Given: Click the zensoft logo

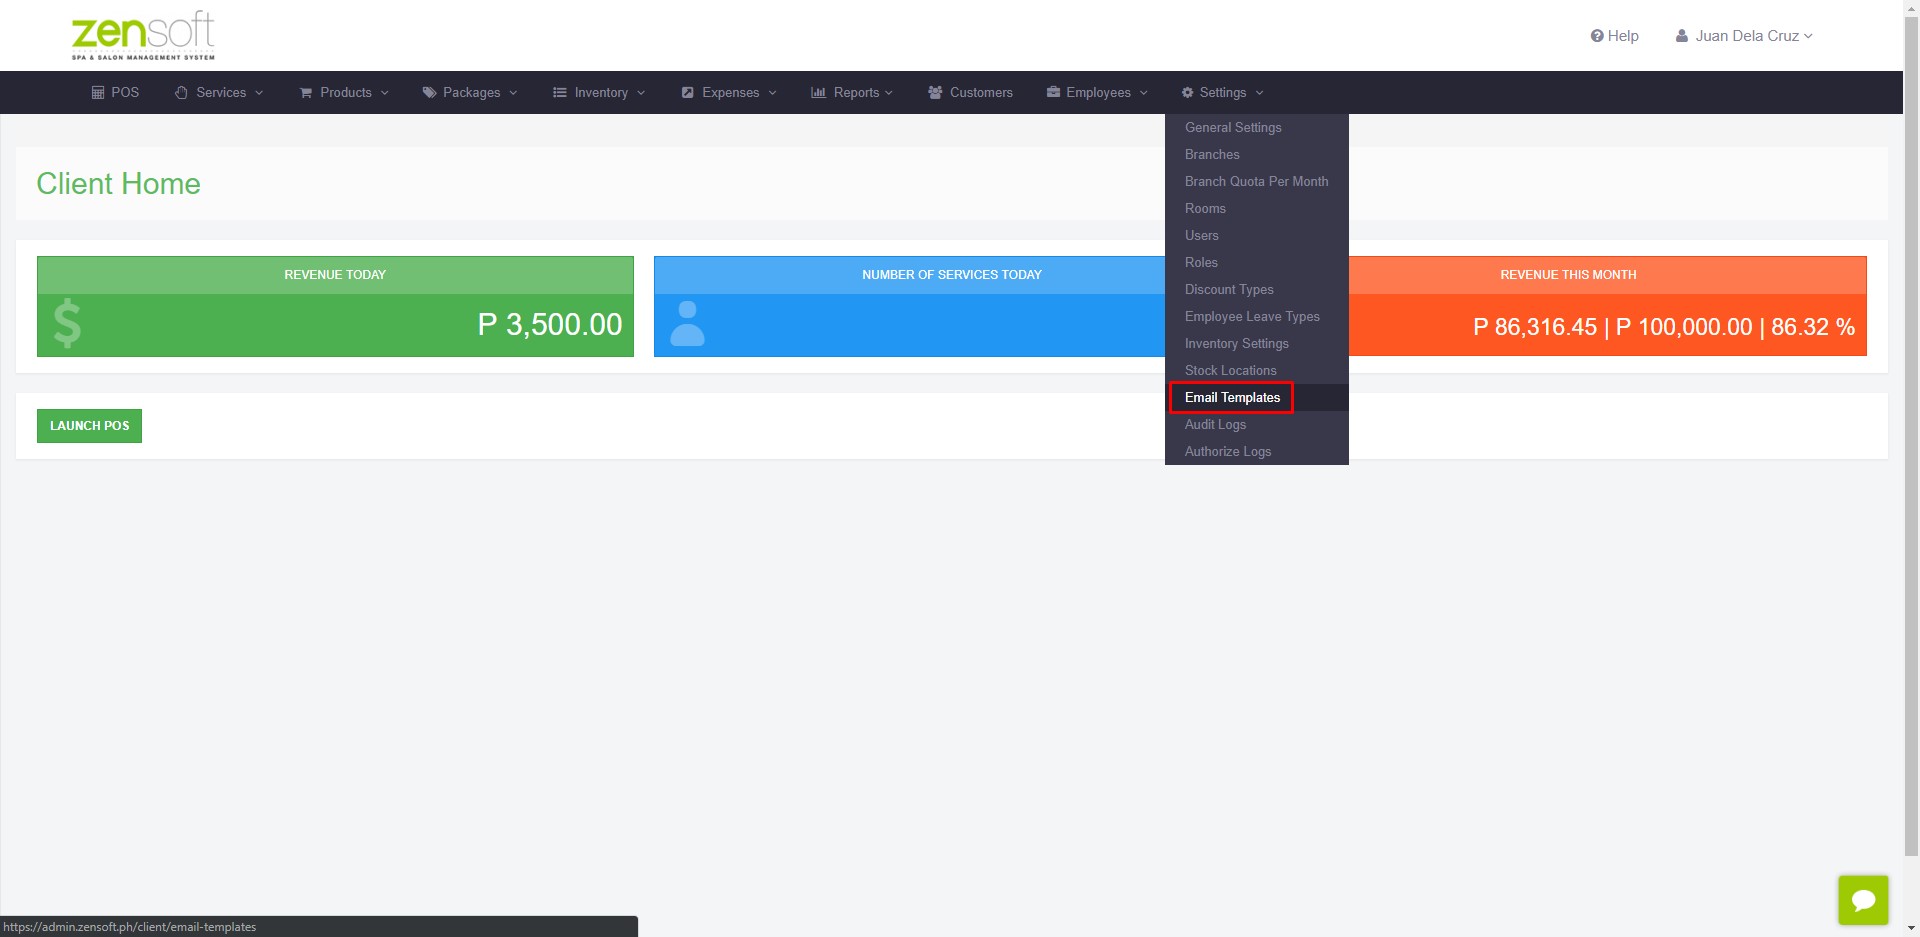Looking at the screenshot, I should pos(143,36).
